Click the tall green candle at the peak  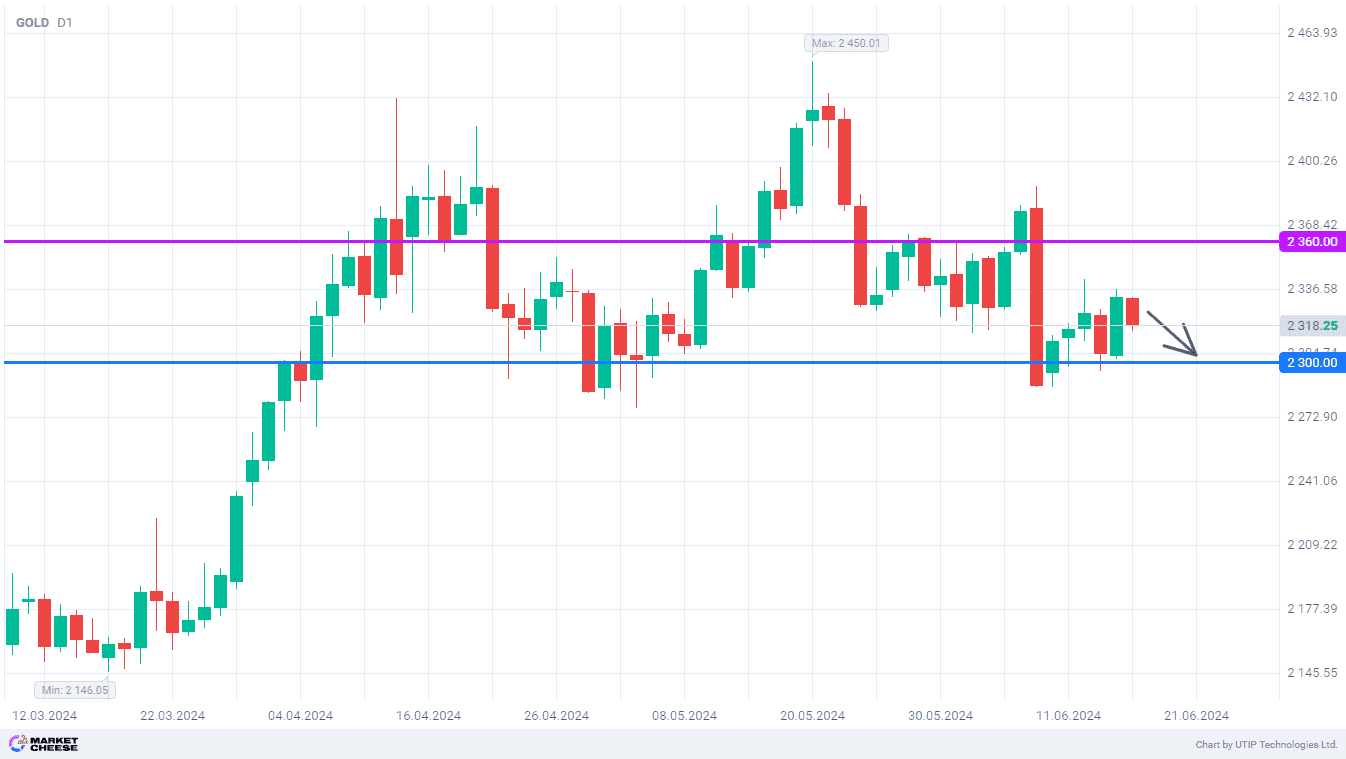pos(797,167)
